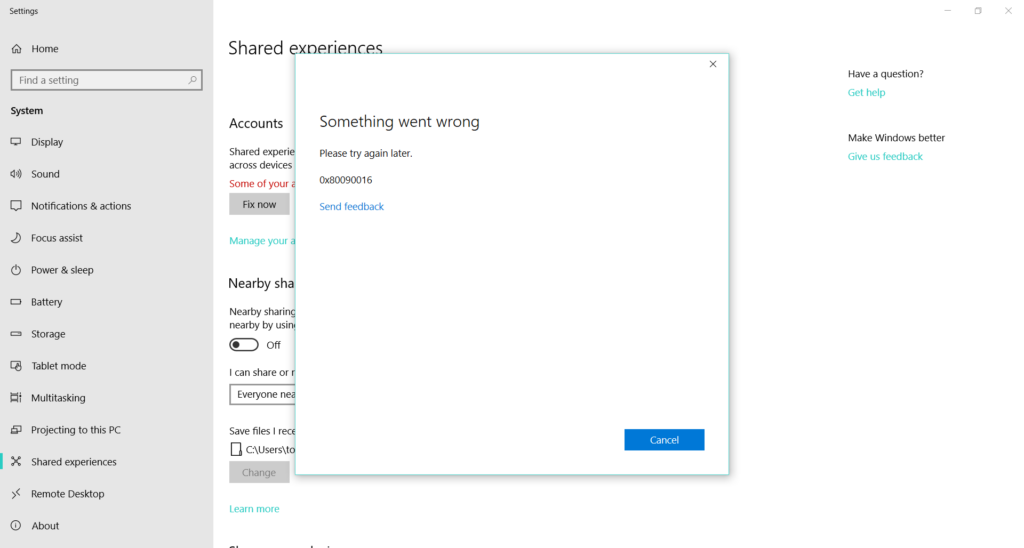Click the Battery icon
This screenshot has height=548, width=1024.
(x=16, y=302)
